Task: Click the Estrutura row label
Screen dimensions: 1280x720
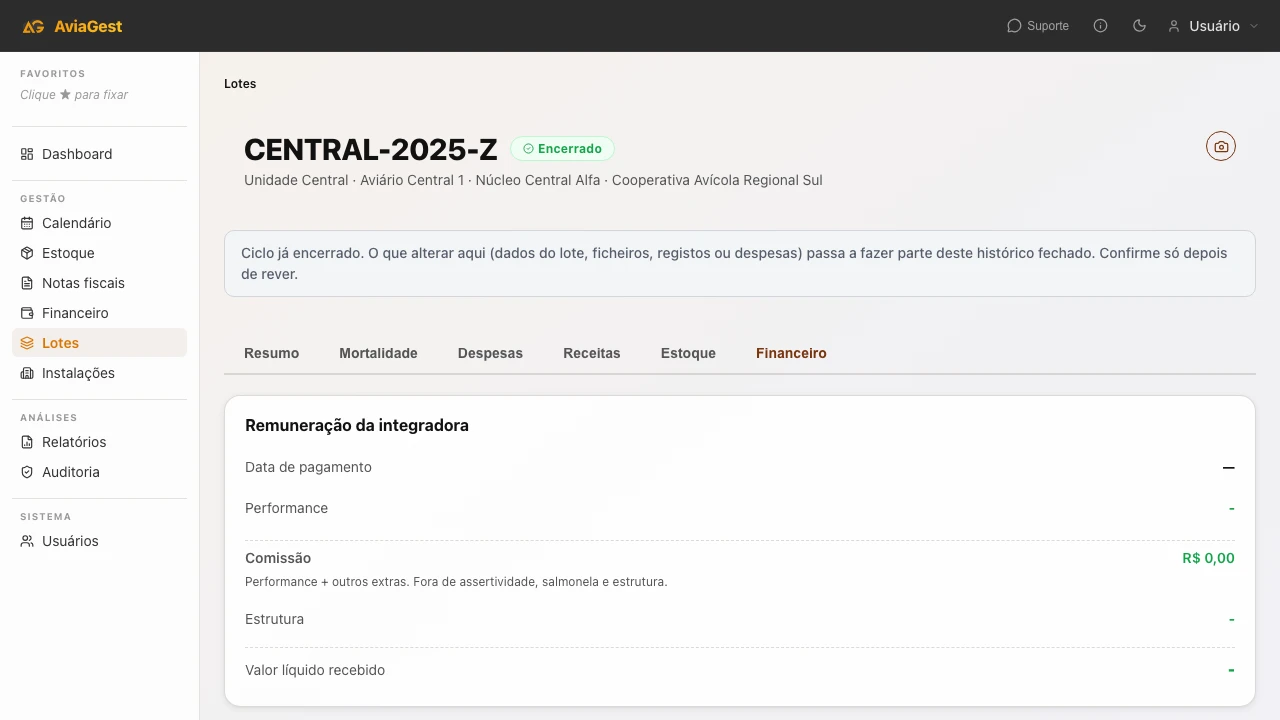Action: pos(274,619)
